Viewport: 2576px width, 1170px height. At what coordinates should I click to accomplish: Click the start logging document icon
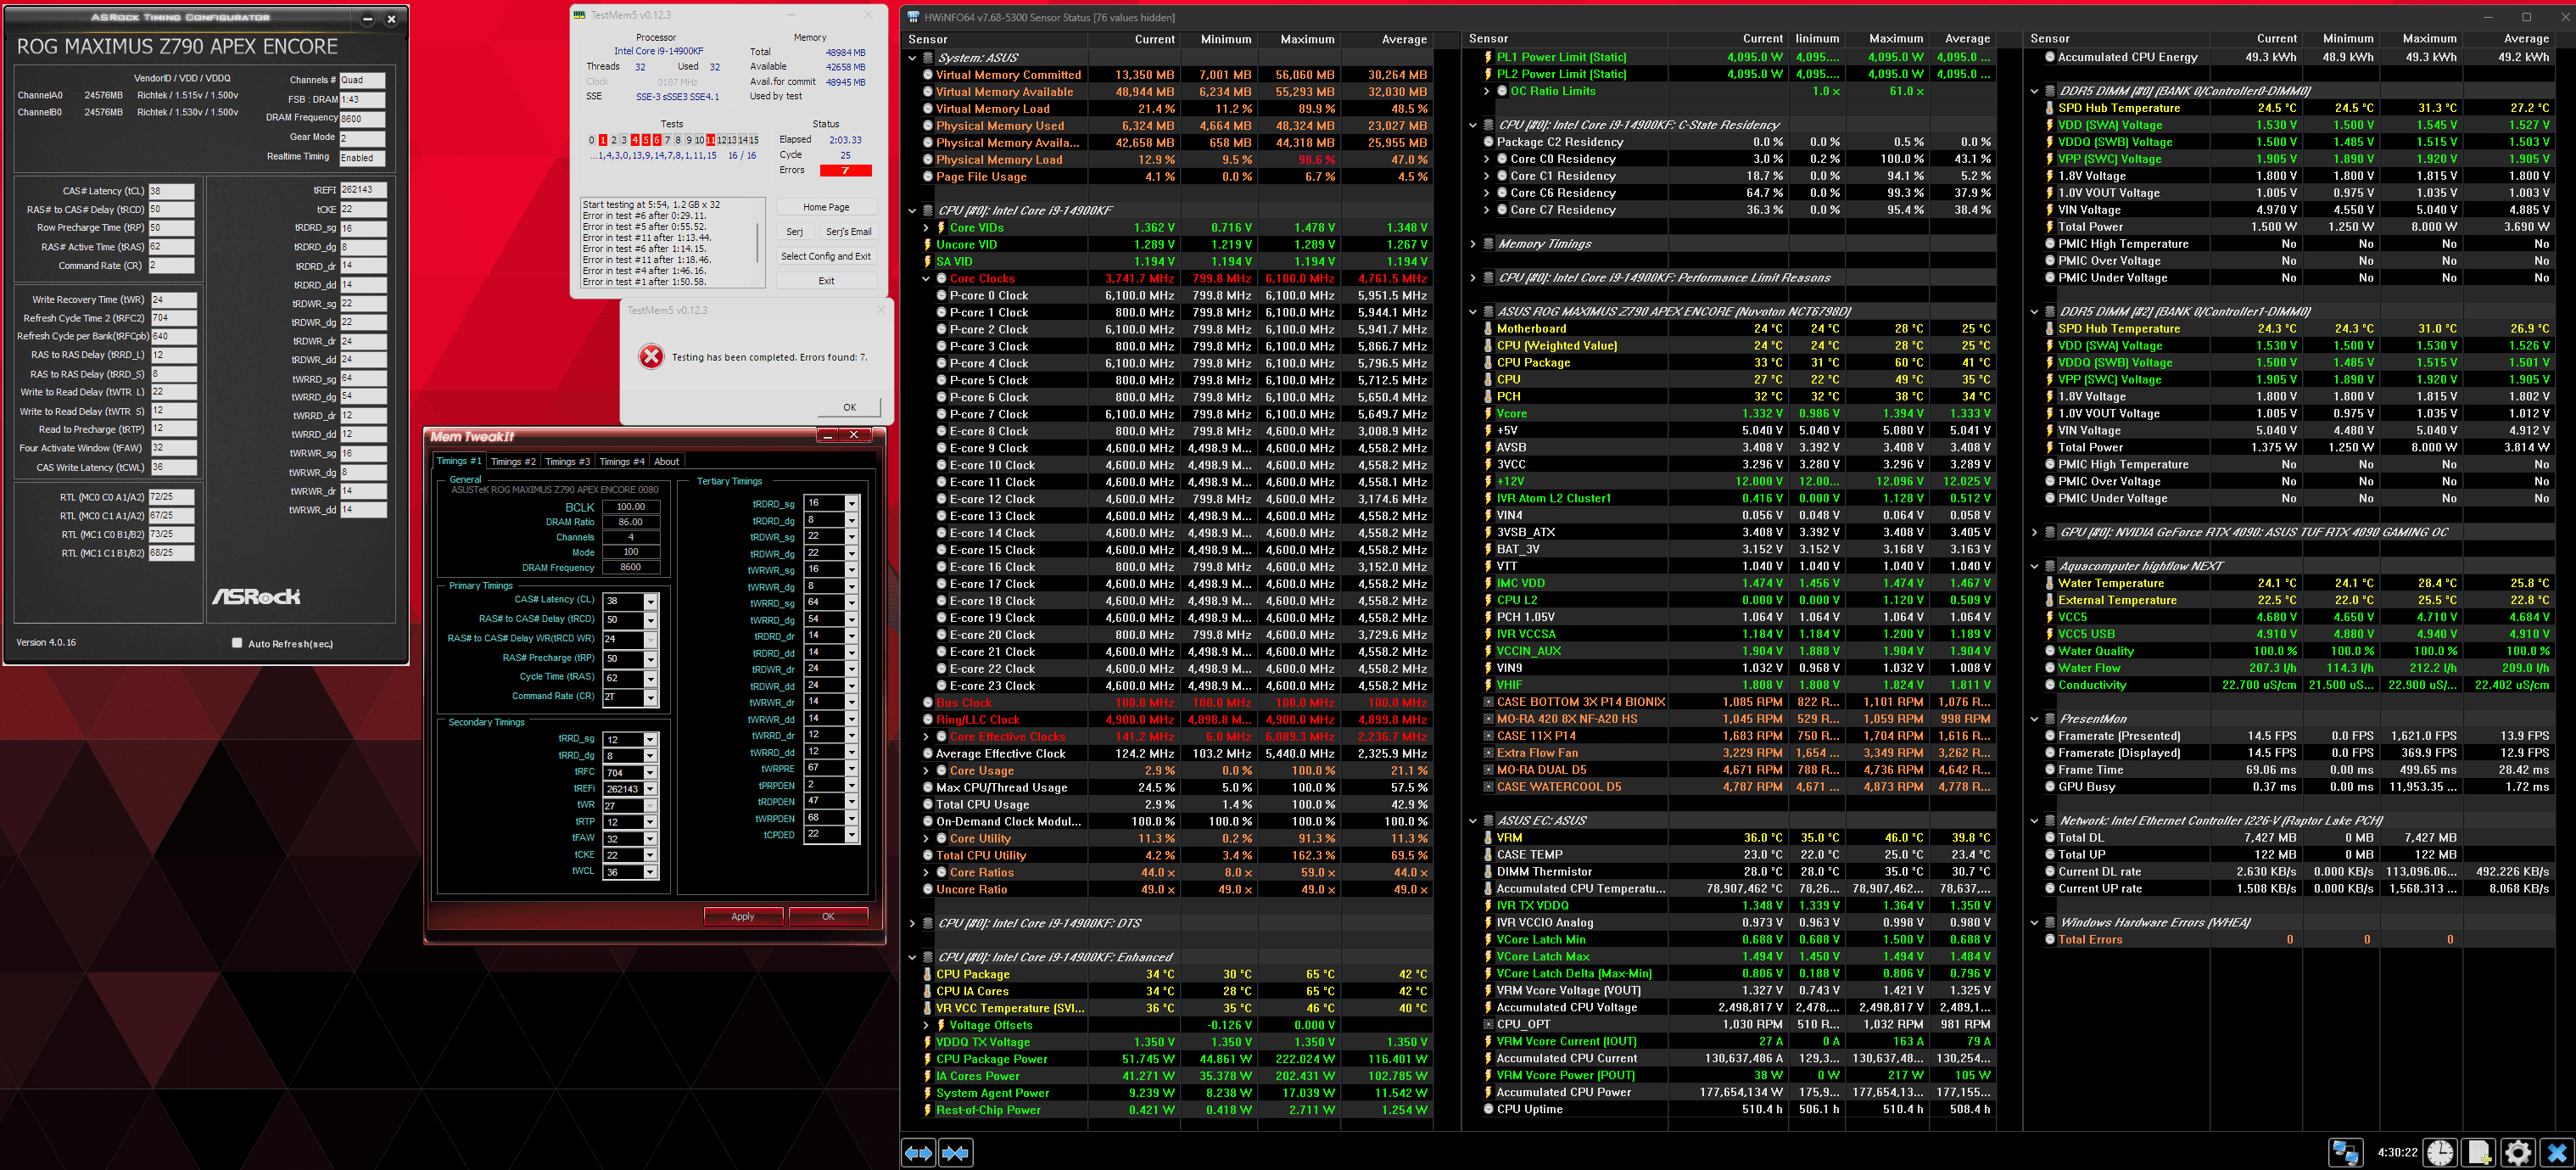point(2479,1152)
